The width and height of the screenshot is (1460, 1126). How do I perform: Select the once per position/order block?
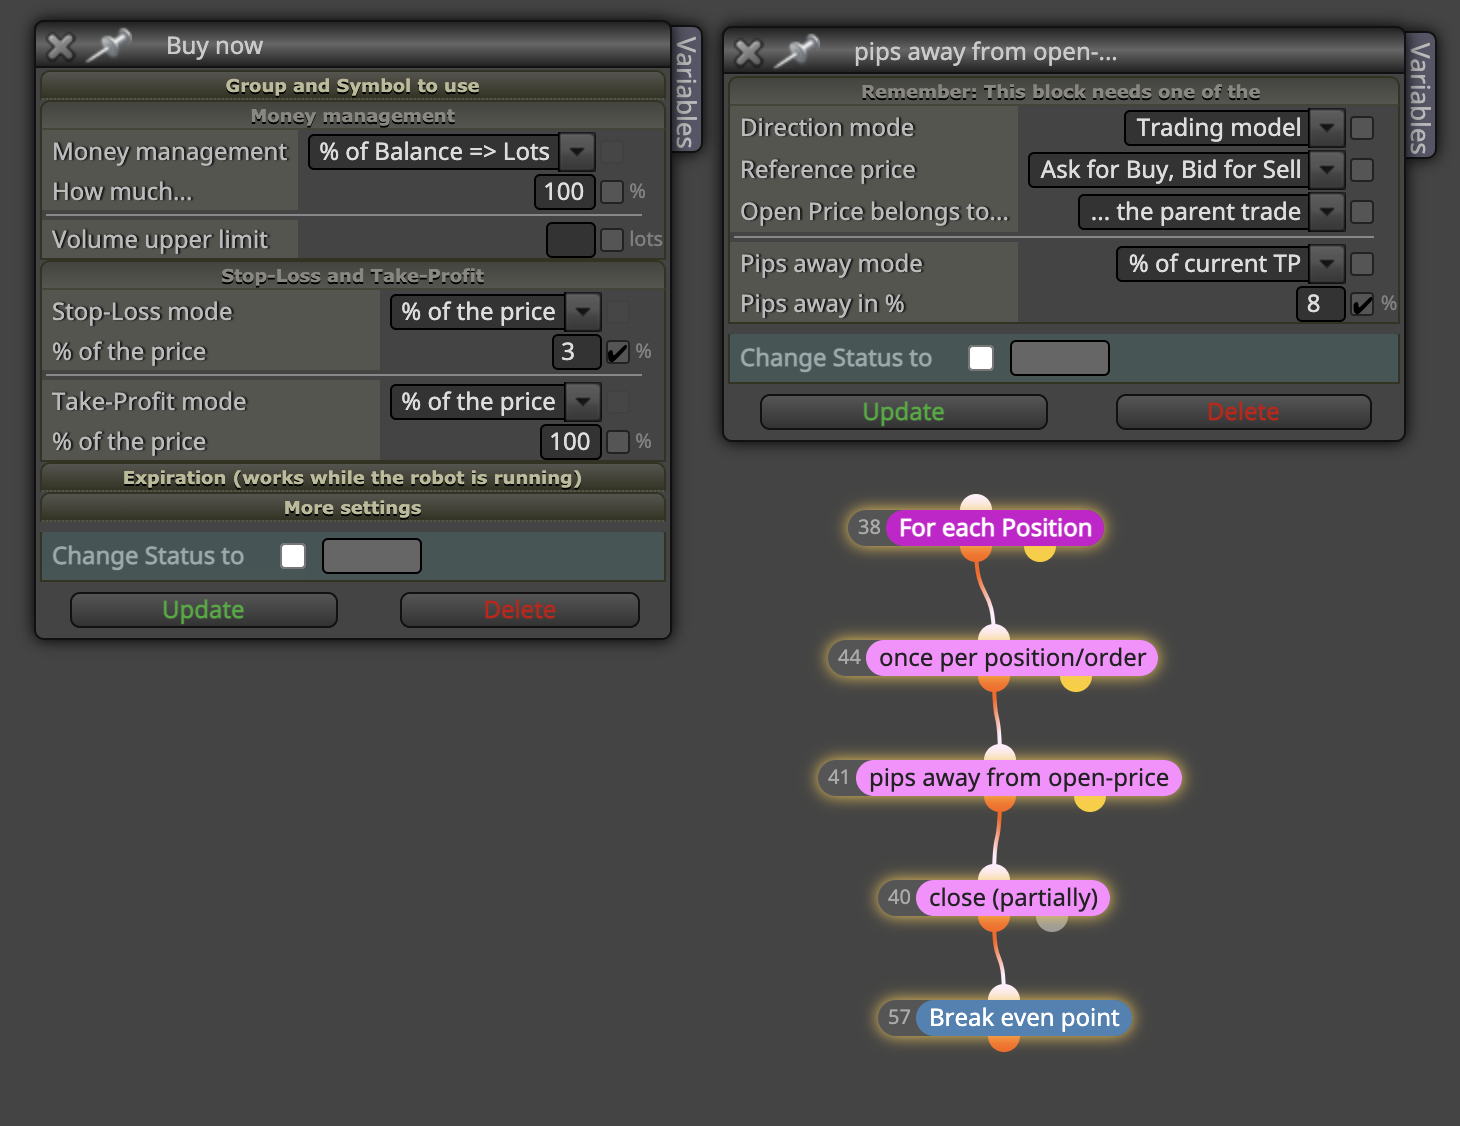[1012, 658]
